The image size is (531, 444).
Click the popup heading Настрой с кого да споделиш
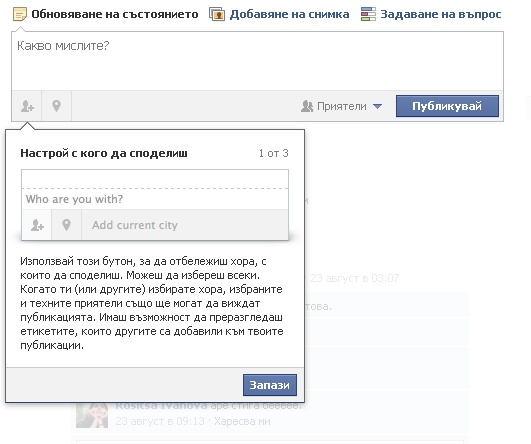pos(104,153)
